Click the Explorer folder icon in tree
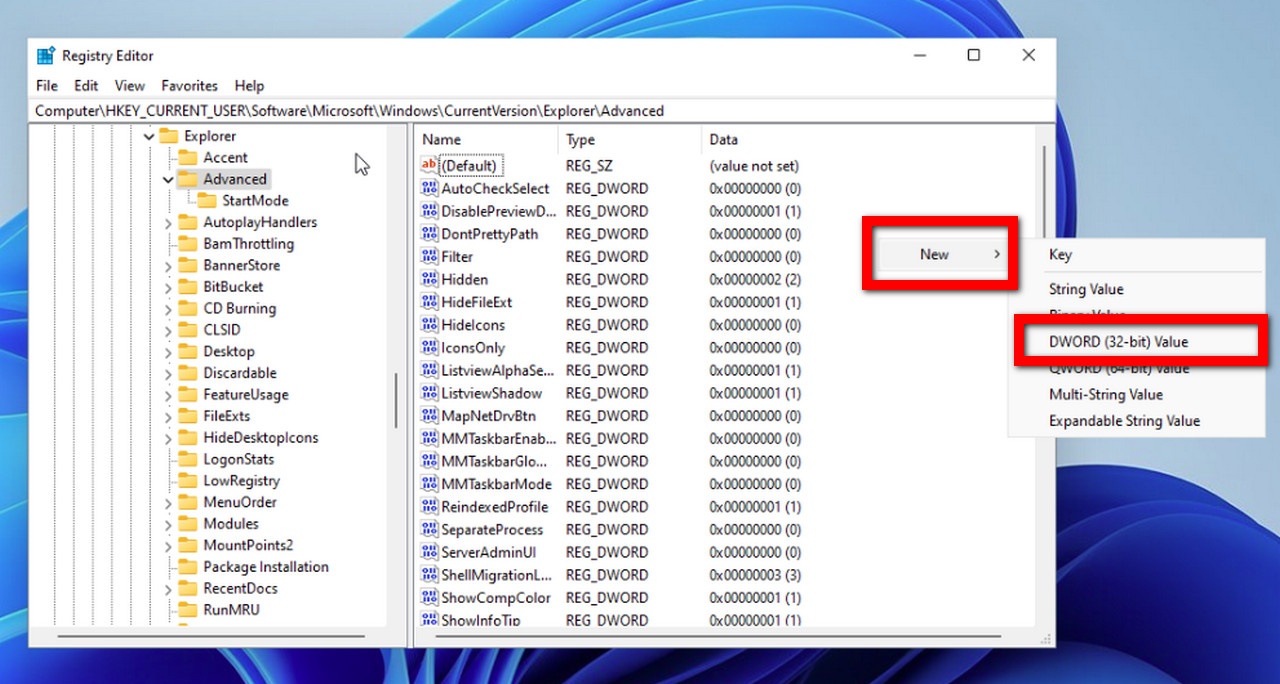 click(x=168, y=136)
